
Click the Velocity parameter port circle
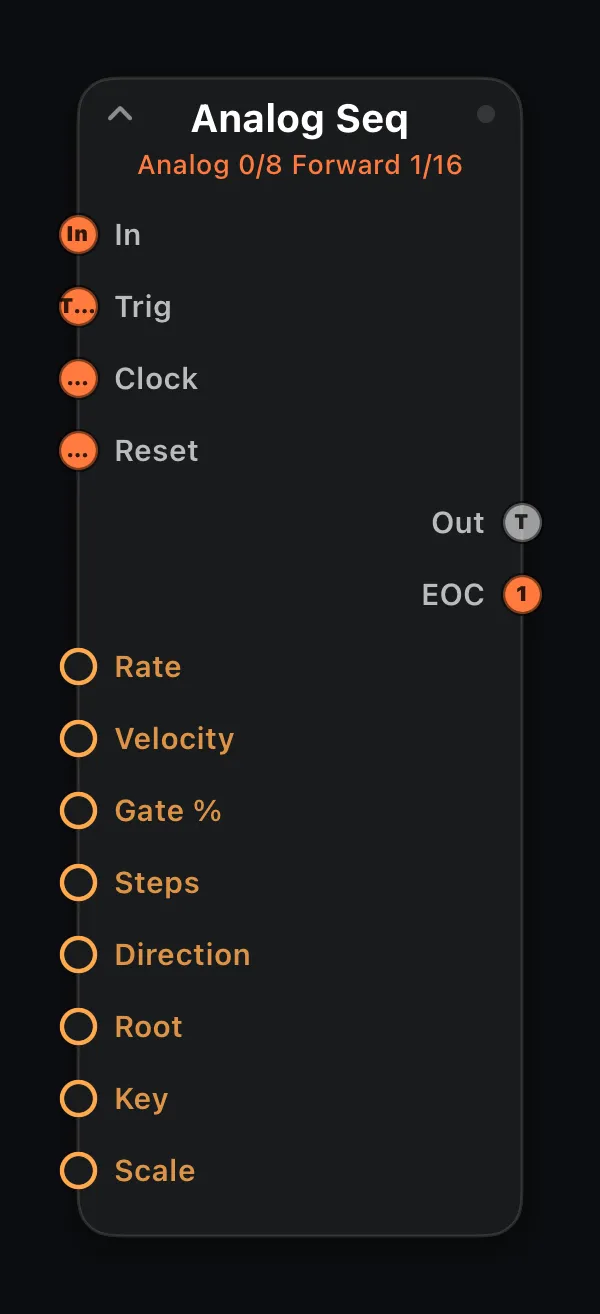pyautogui.click(x=78, y=739)
